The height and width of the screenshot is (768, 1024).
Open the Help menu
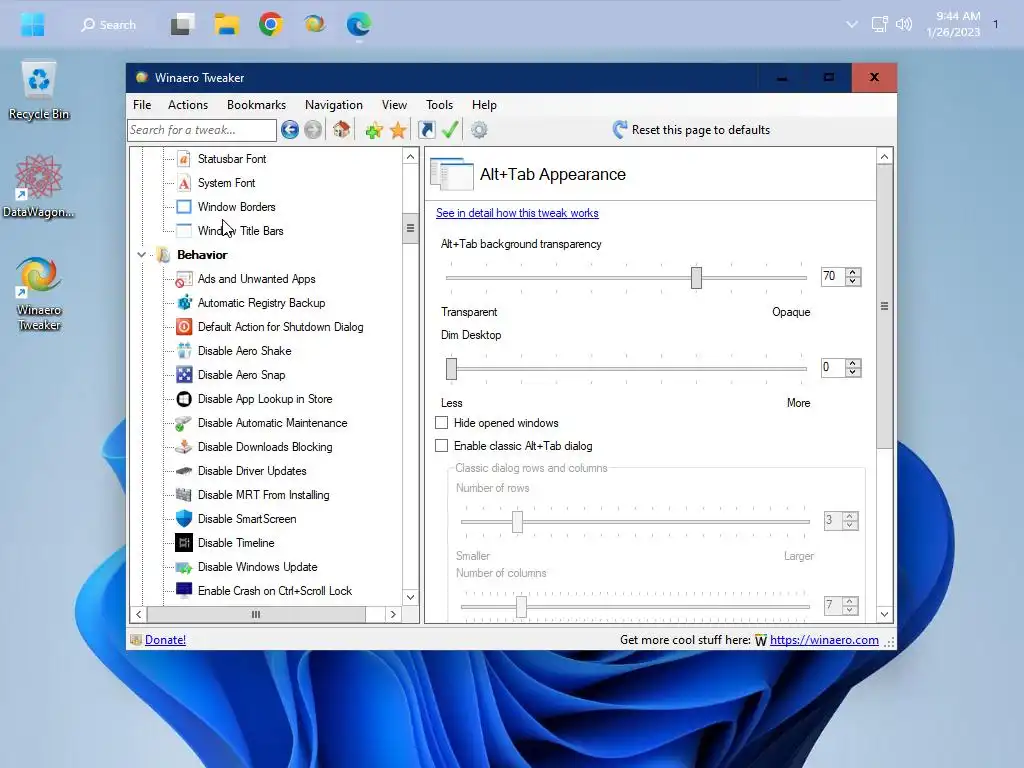(x=485, y=104)
